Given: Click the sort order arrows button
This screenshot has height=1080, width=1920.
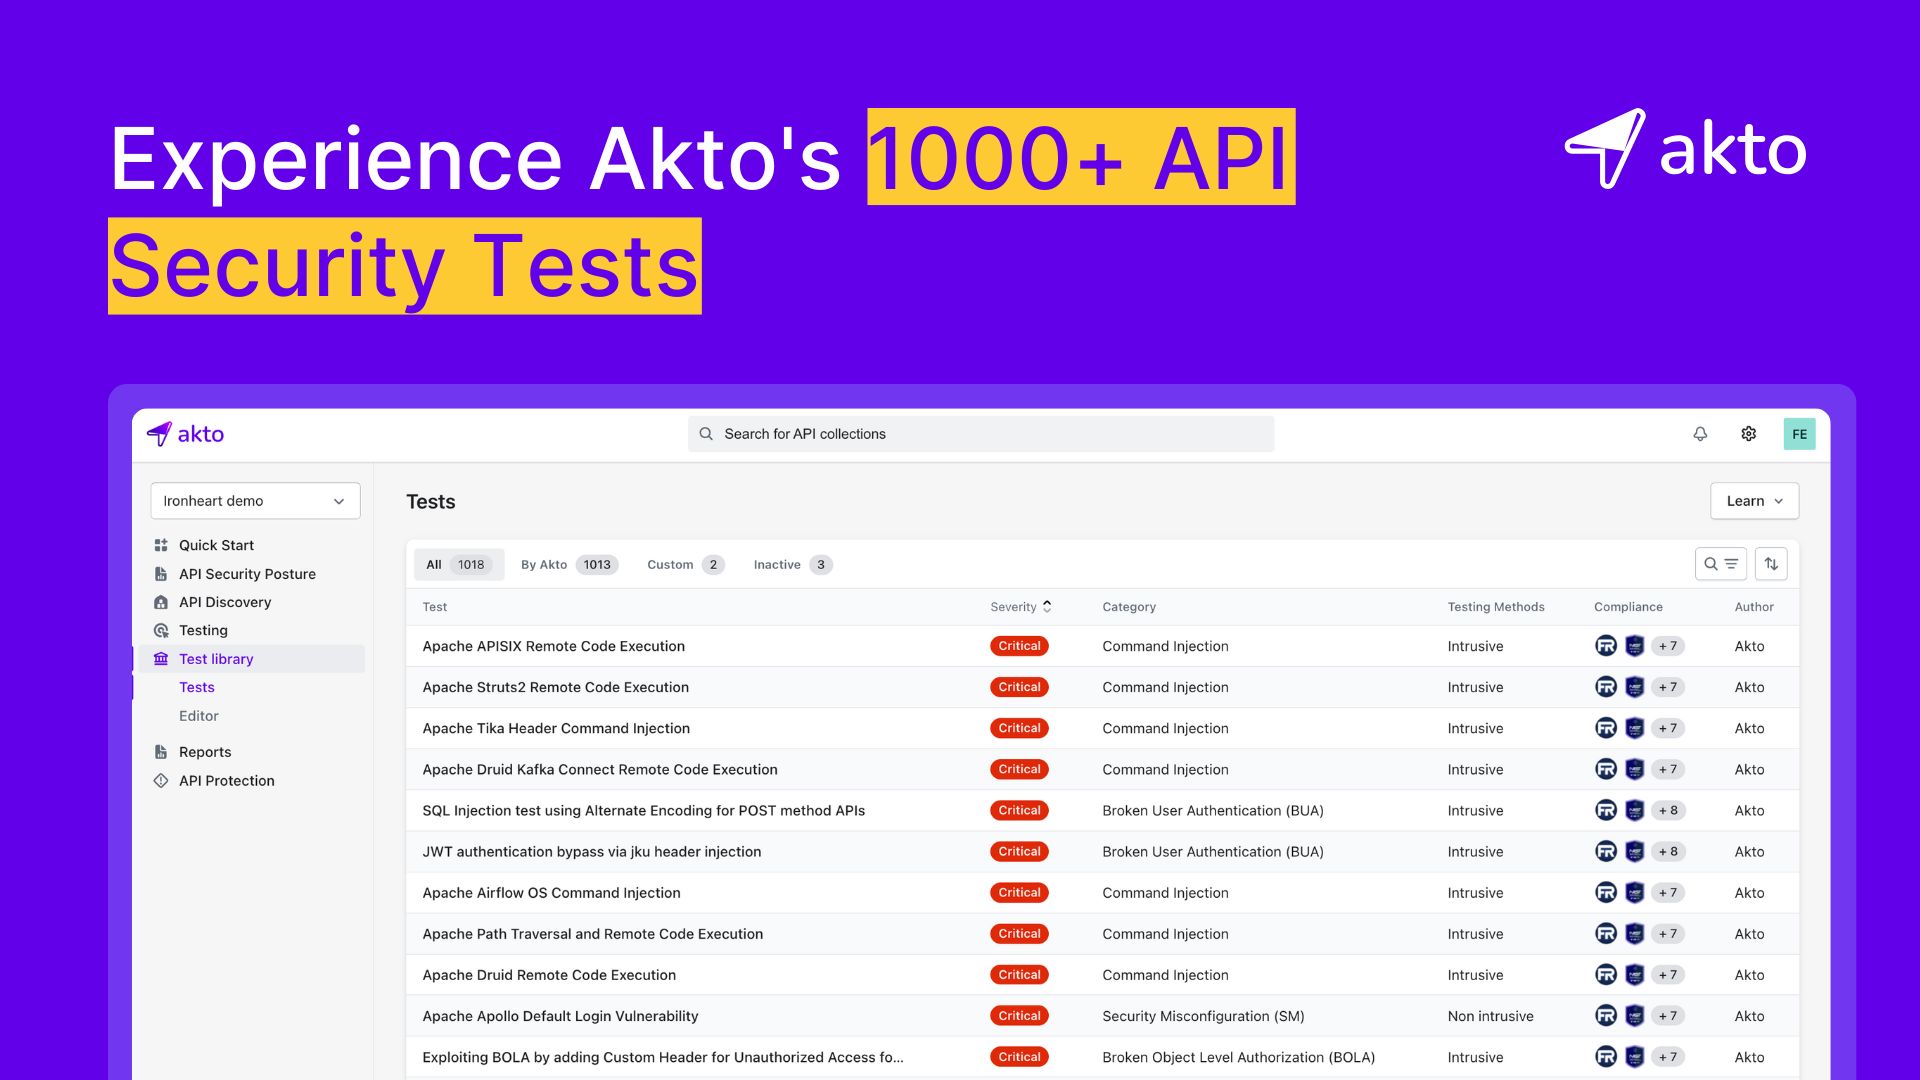Looking at the screenshot, I should (x=1771, y=564).
